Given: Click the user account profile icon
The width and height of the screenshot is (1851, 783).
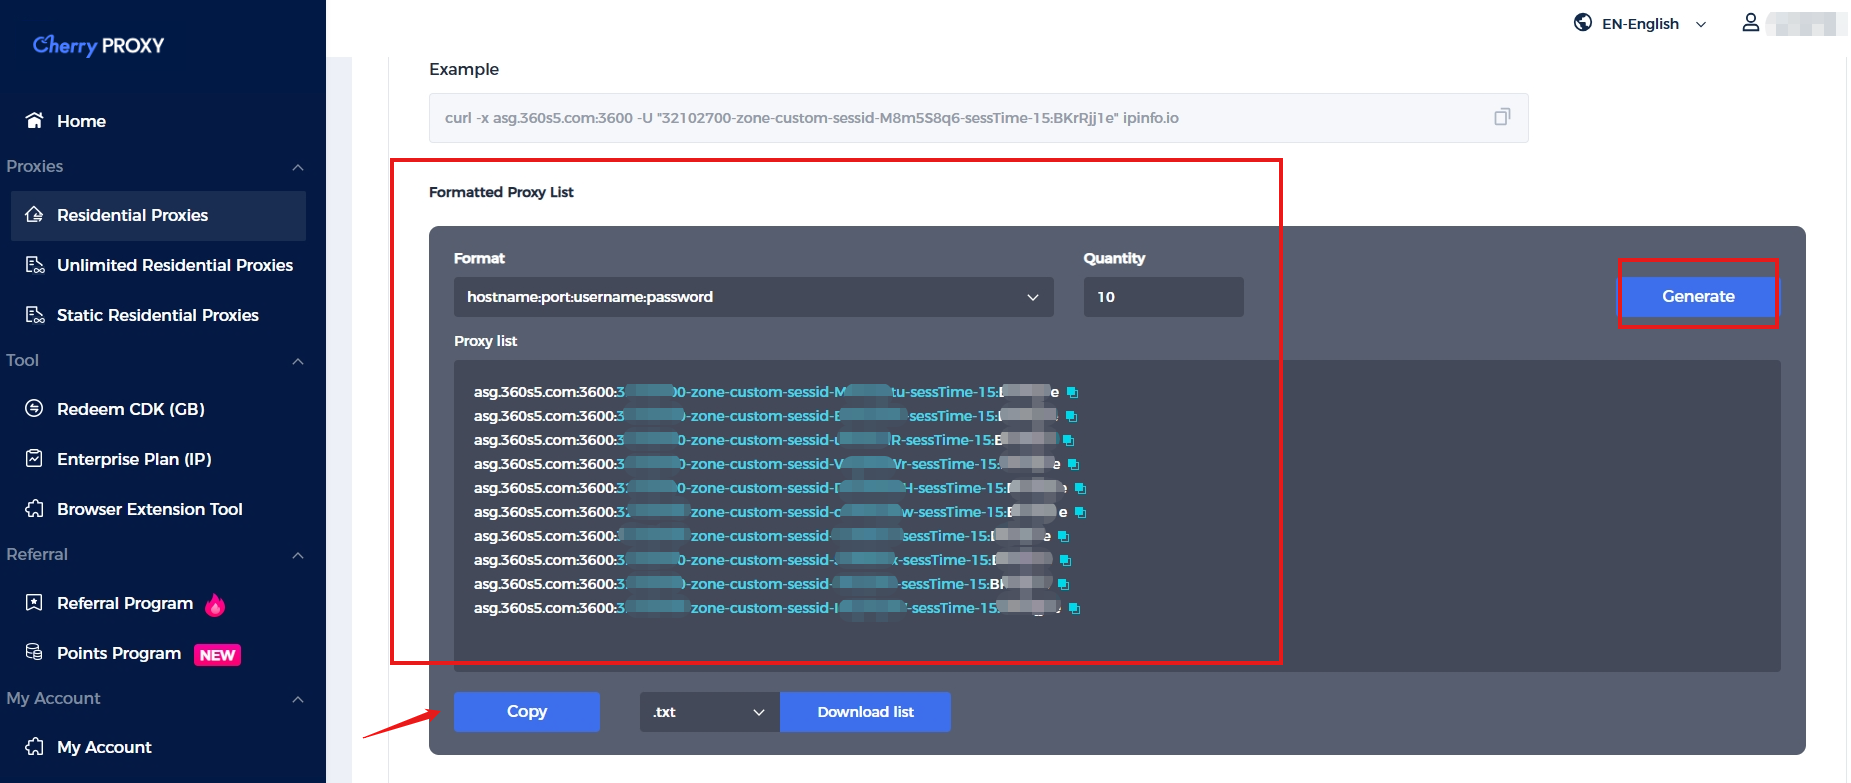Looking at the screenshot, I should [1750, 23].
